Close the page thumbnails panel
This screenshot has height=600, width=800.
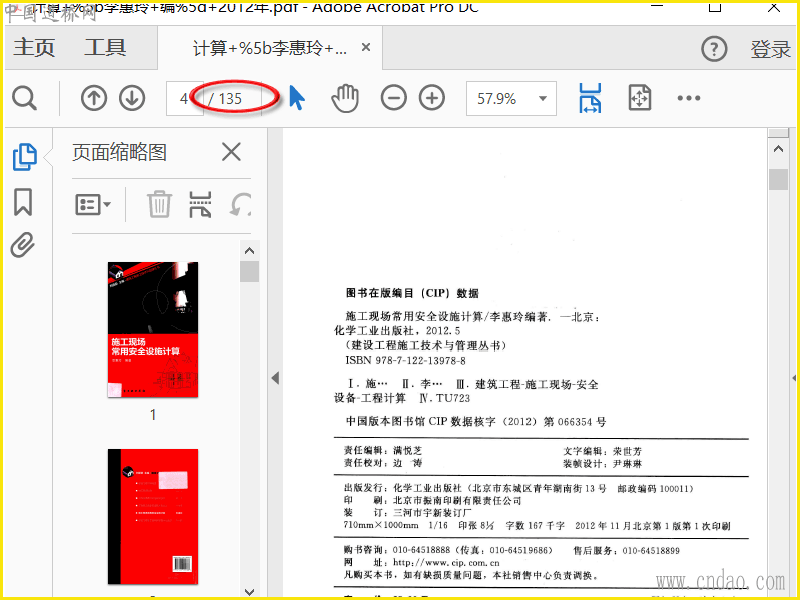click(x=231, y=152)
